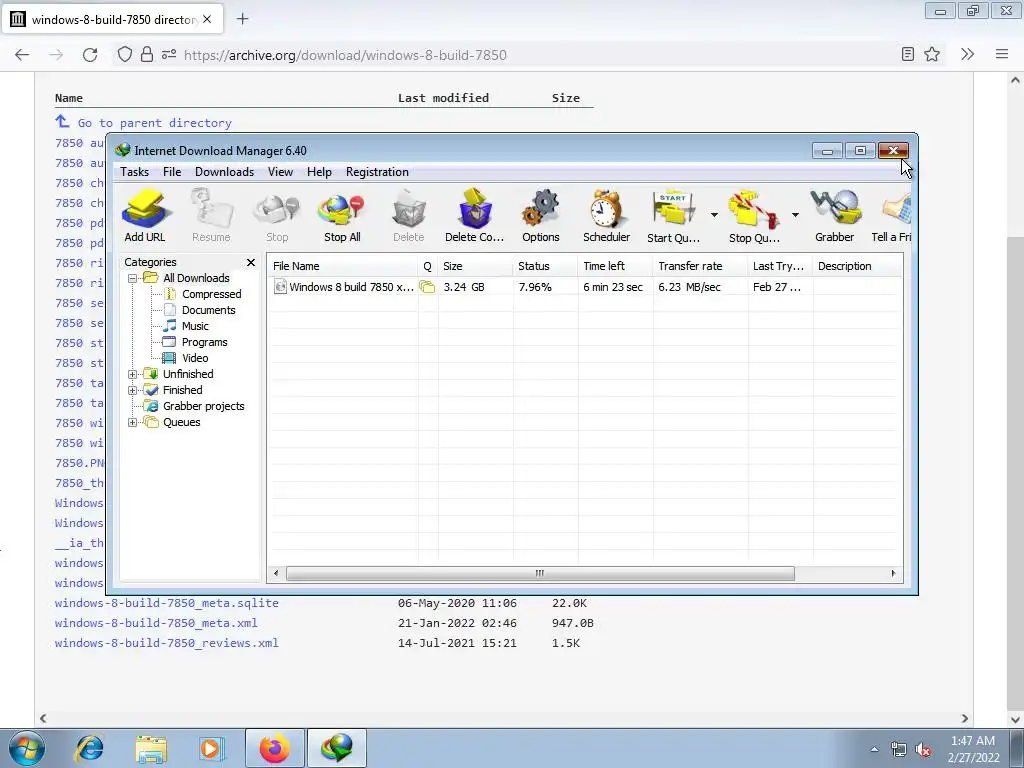Open Windows Explorer from taskbar
Screen dimensions: 1024x768
(x=150, y=748)
